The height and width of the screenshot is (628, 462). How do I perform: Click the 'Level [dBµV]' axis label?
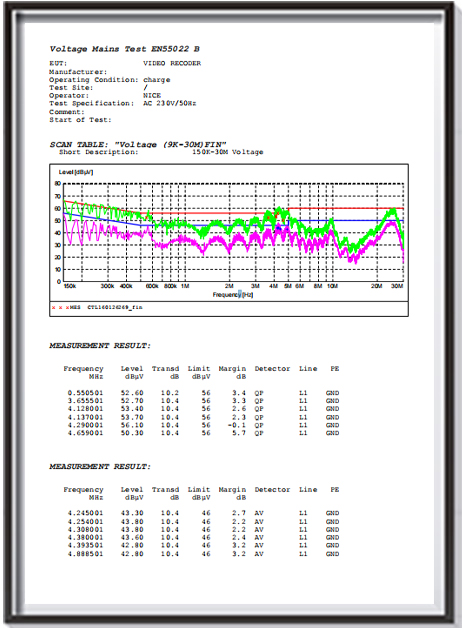click(76, 172)
